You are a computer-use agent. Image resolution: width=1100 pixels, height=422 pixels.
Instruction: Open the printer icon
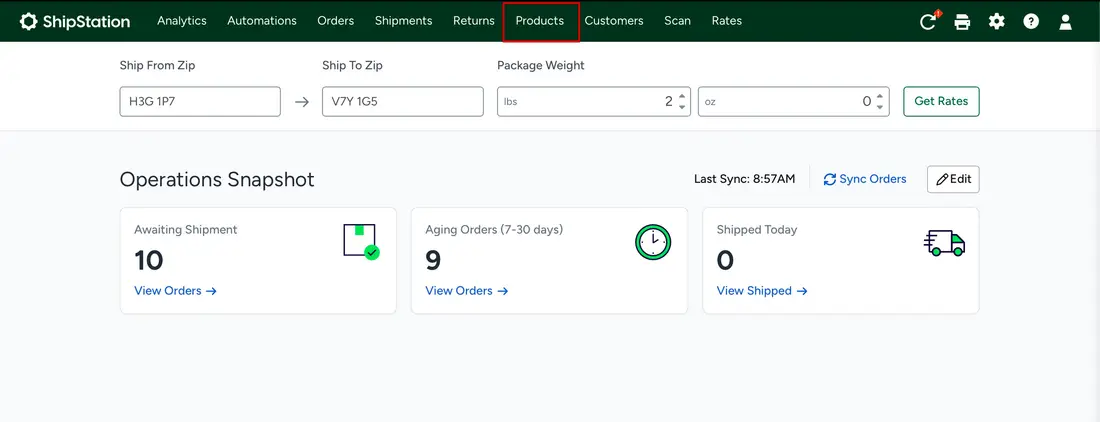[x=962, y=22]
